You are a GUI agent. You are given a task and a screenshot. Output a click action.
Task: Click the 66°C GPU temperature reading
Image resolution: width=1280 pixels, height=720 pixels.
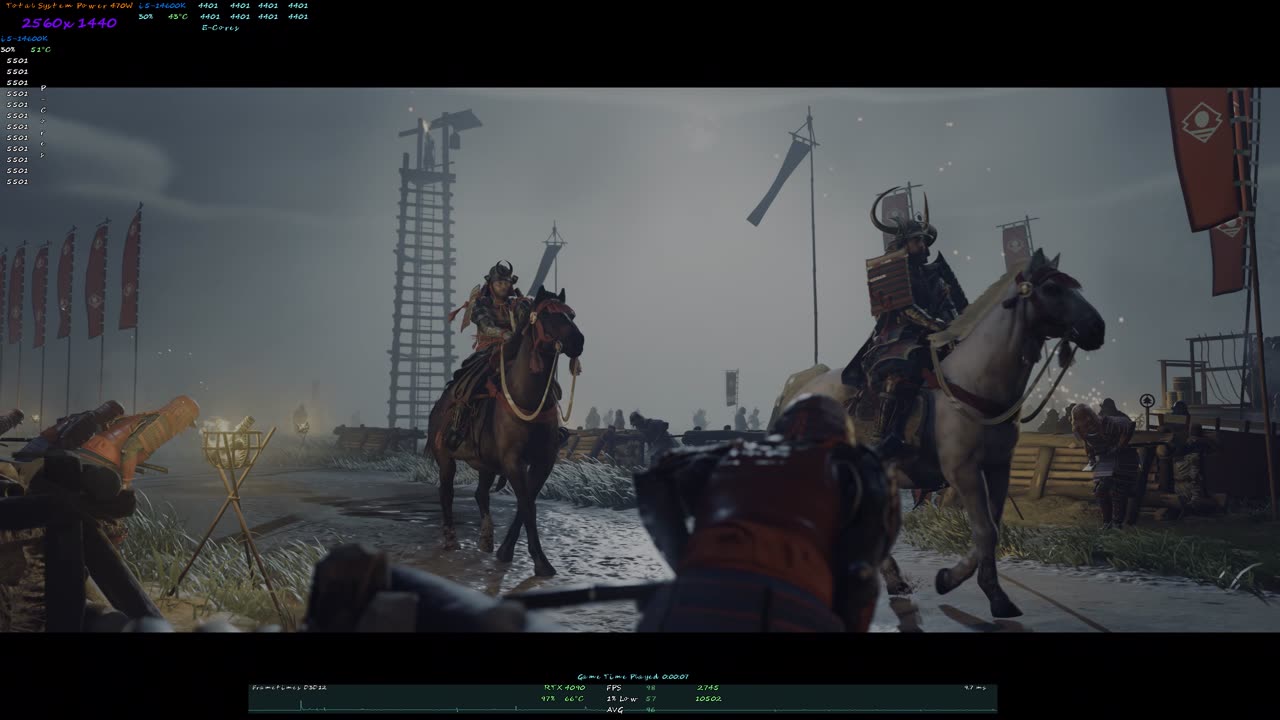coord(574,699)
